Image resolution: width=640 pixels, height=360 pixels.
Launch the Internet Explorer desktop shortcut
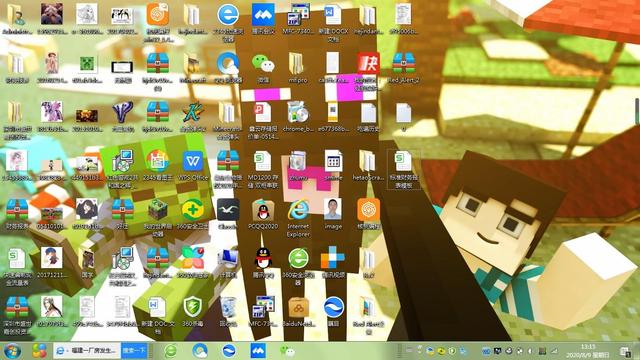[298, 210]
